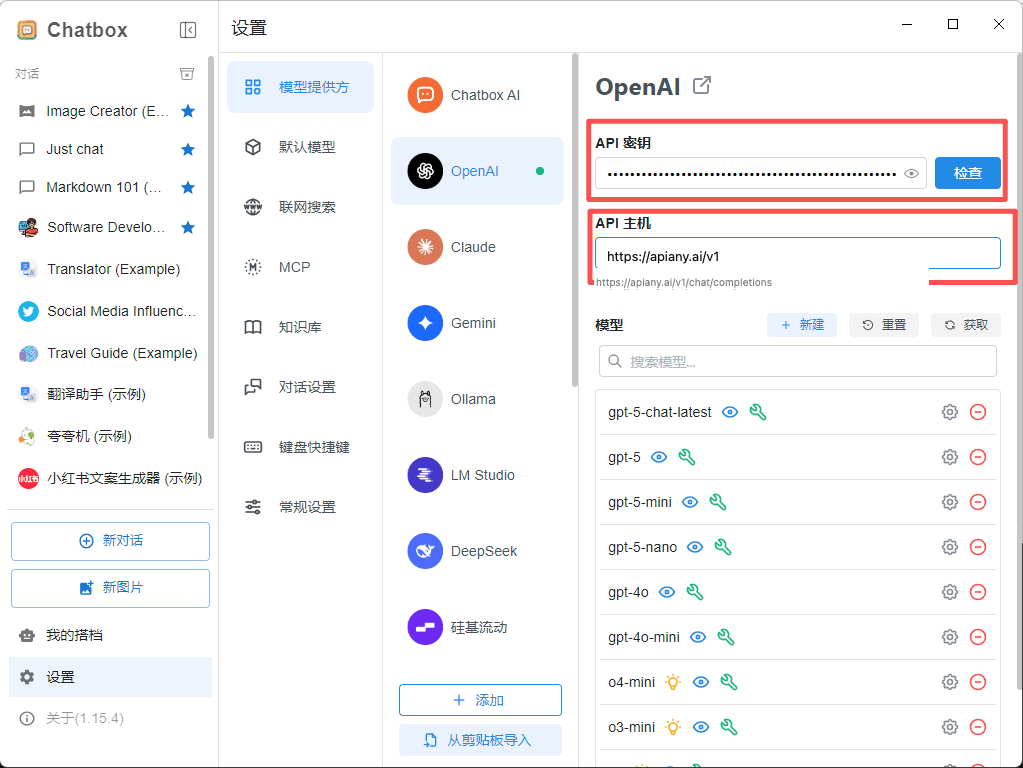This screenshot has height=768, width=1023.
Task: Open the 设置 settings entry in sidebar
Action: pyautogui.click(x=110, y=677)
